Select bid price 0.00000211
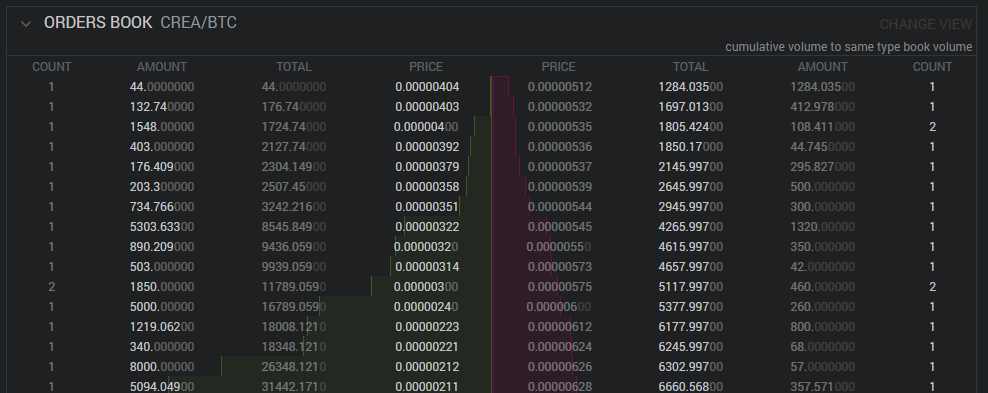The image size is (988, 393). [427, 387]
